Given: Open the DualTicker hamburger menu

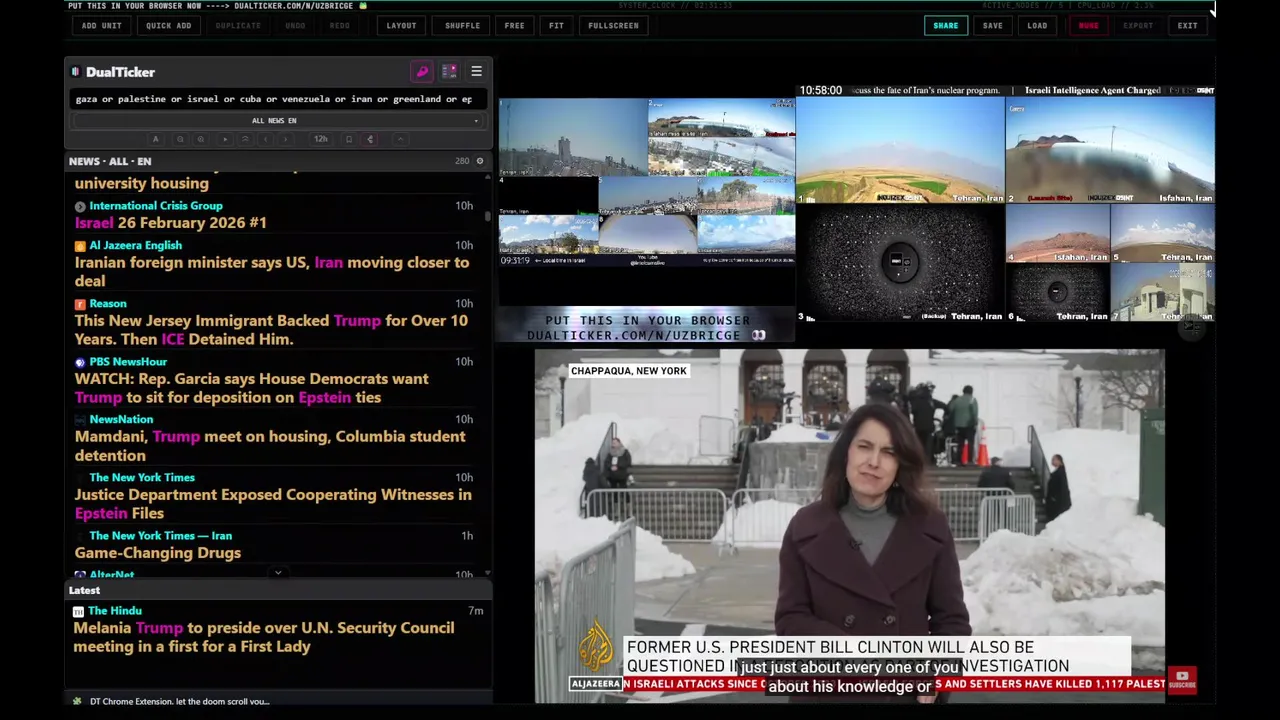Looking at the screenshot, I should (x=476, y=72).
